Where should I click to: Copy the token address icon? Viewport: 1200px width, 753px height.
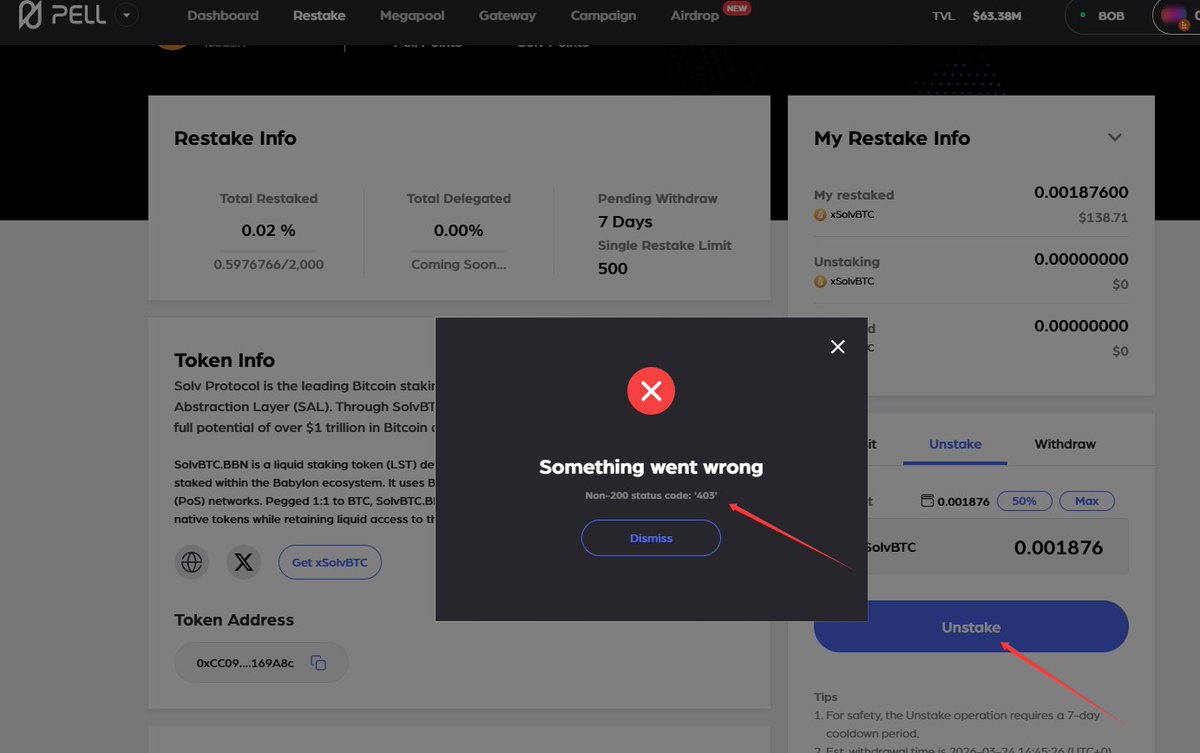319,662
